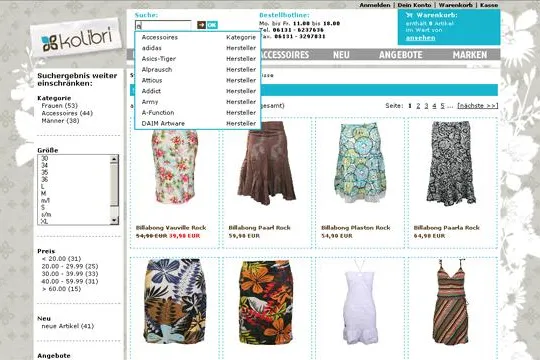Select the ANGEBOTE nav tab
Screen dimensions: 540x360
(401, 55)
